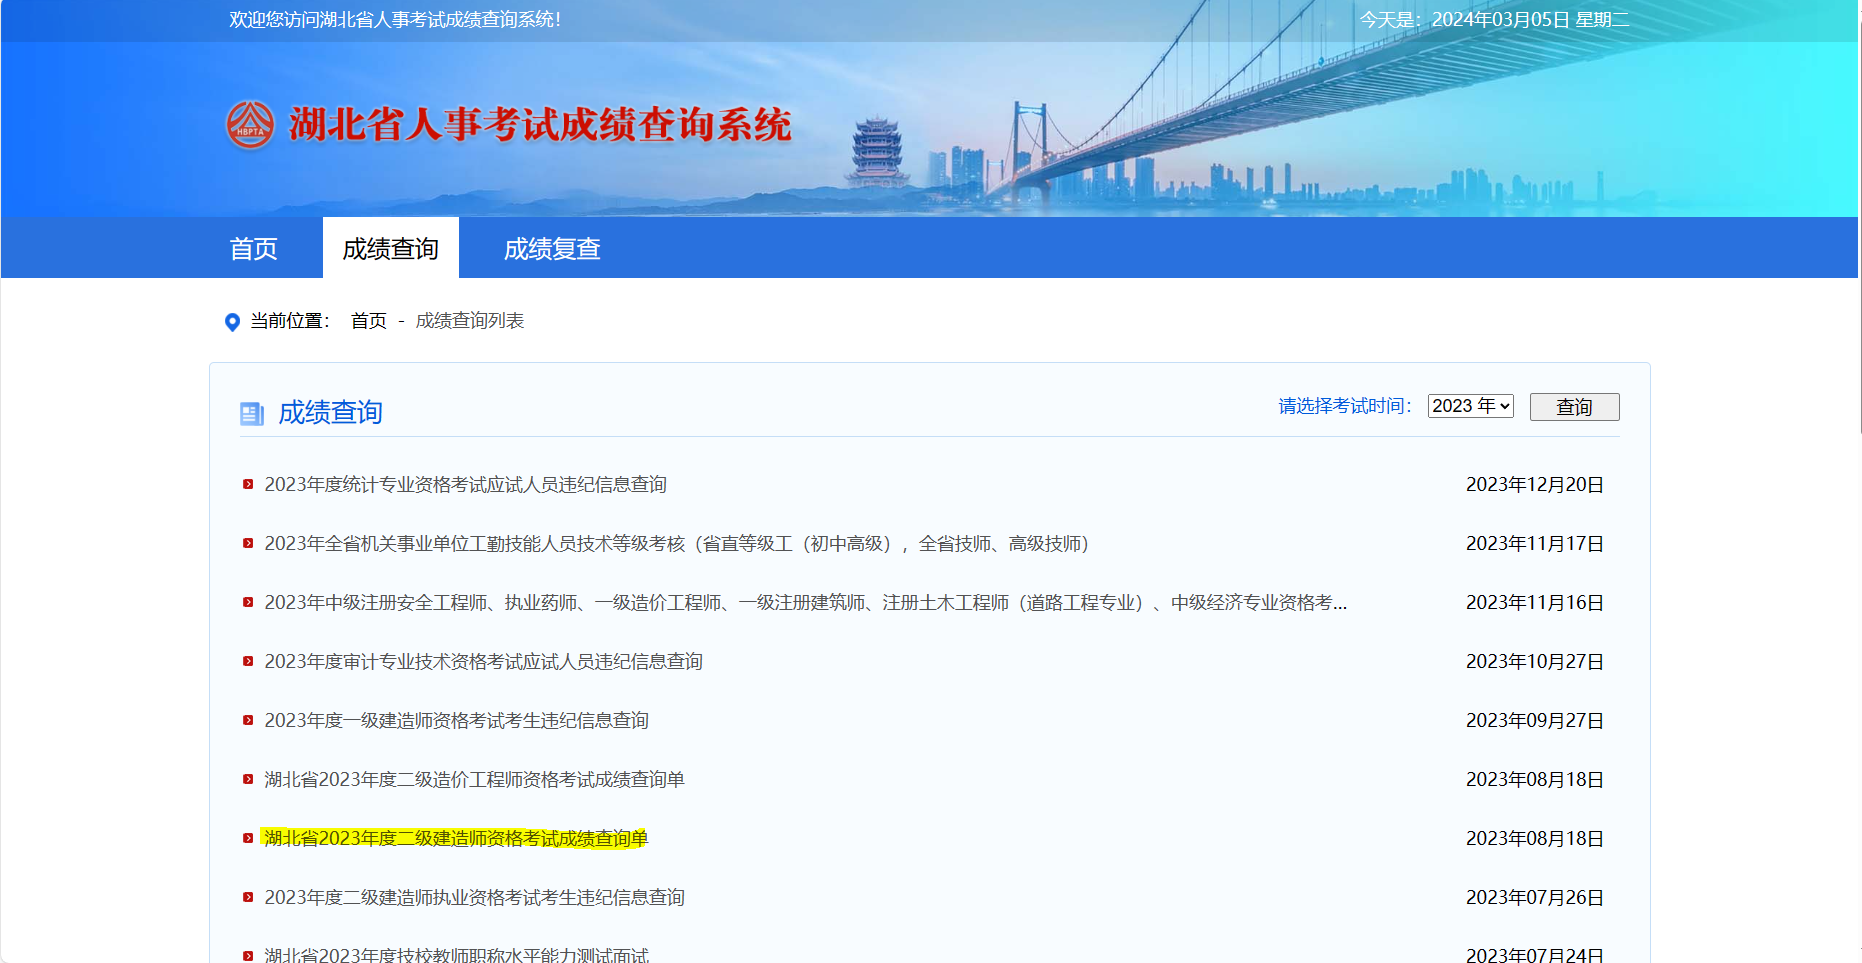Click the HBPTA red logo emblem
1862x963 pixels.
[250, 125]
